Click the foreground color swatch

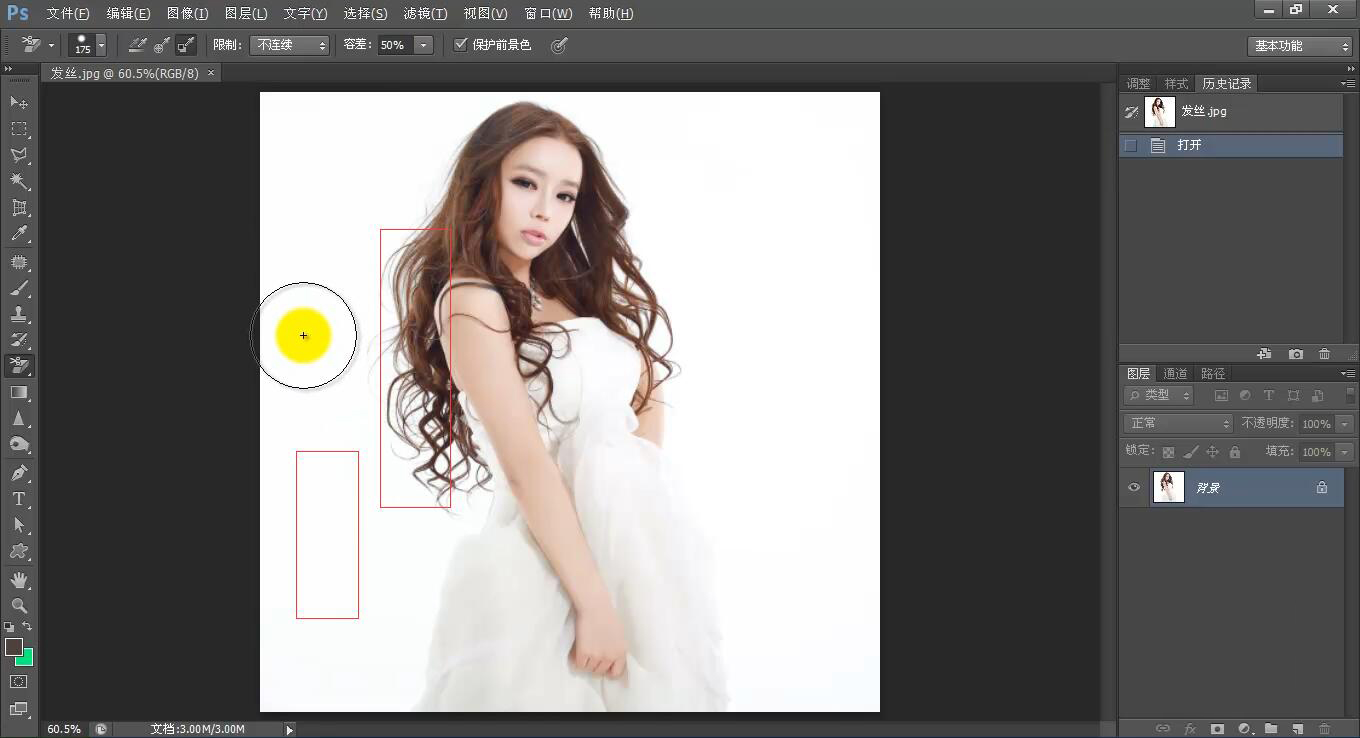pyautogui.click(x=14, y=647)
